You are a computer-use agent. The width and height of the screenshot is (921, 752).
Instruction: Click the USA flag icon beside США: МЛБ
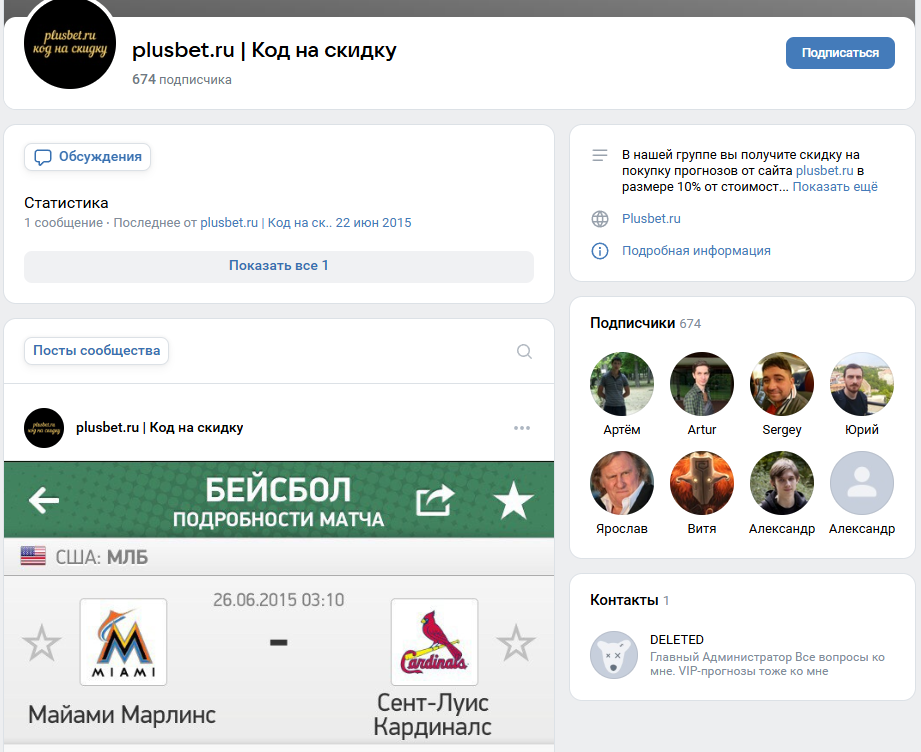click(x=33, y=556)
